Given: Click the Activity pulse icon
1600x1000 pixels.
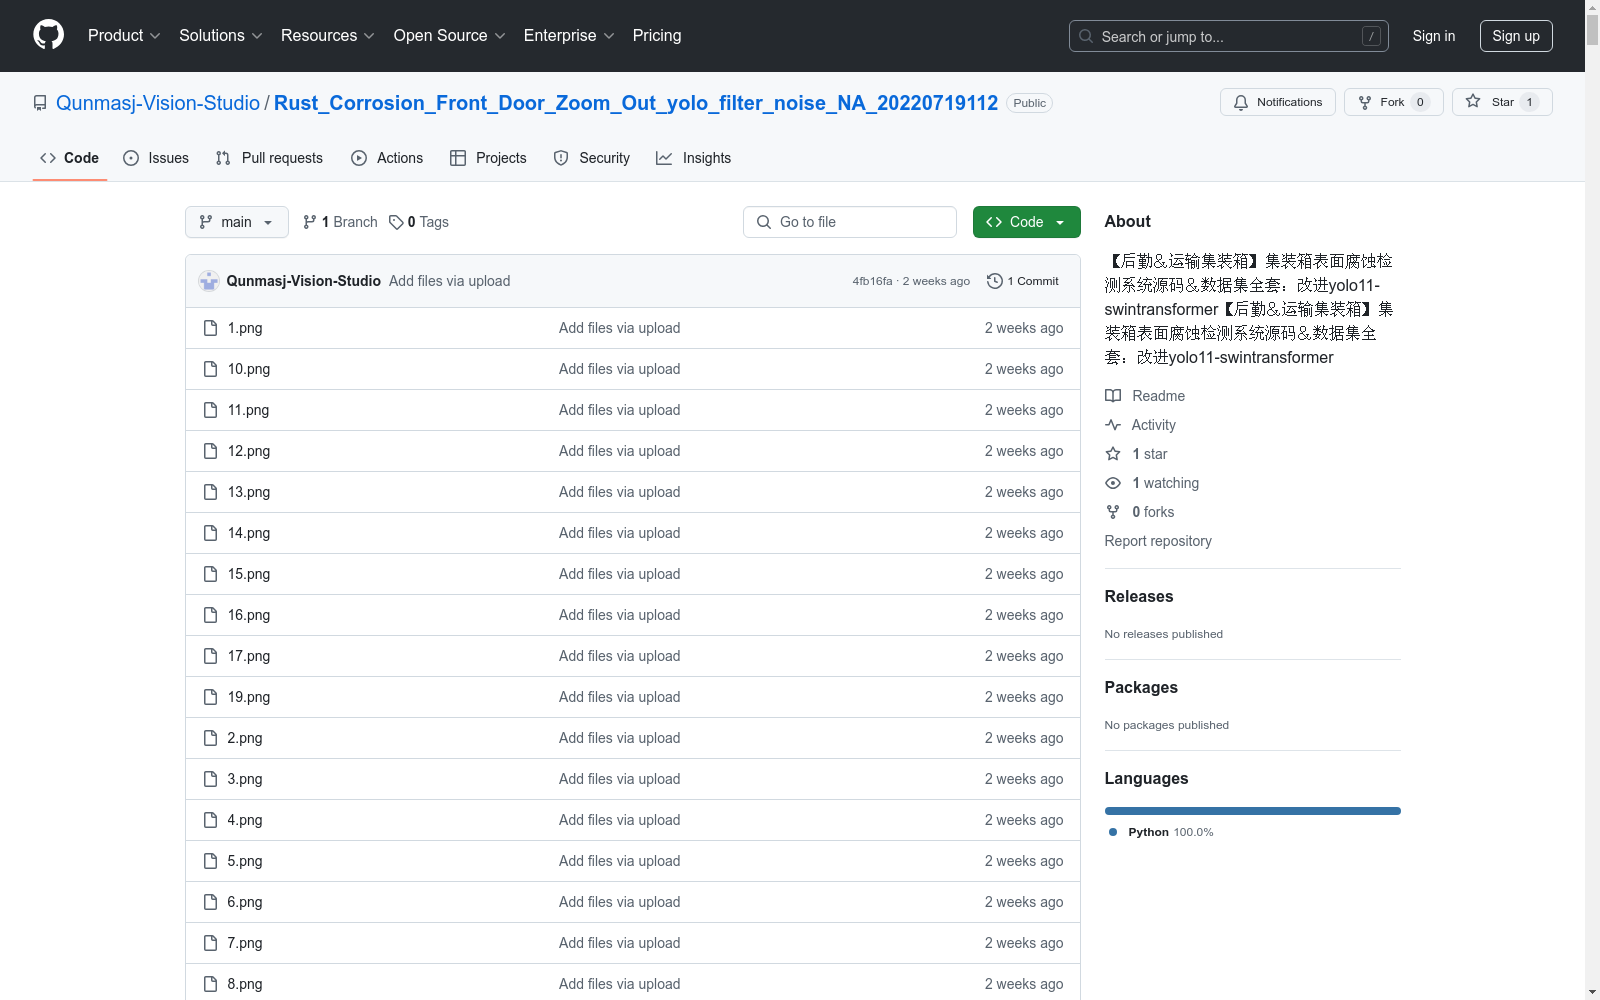Looking at the screenshot, I should [x=1113, y=424].
